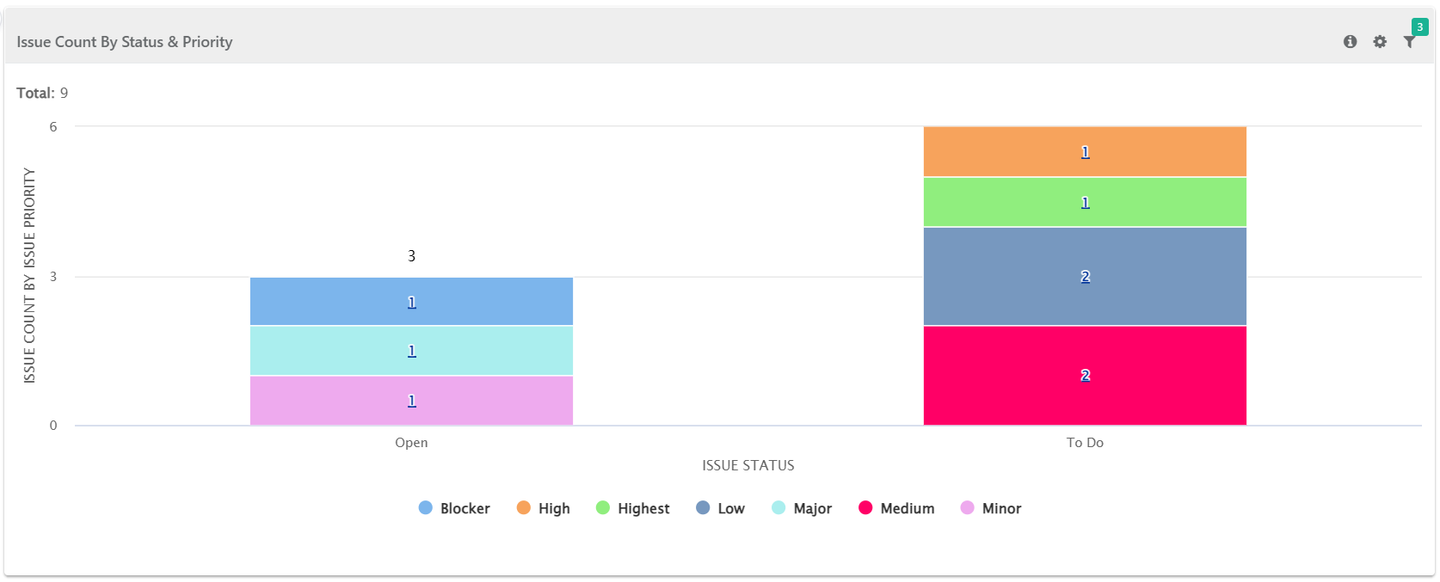Open the Blocker count link in Open bar
Screen dimensions: 1440x582
[411, 301]
